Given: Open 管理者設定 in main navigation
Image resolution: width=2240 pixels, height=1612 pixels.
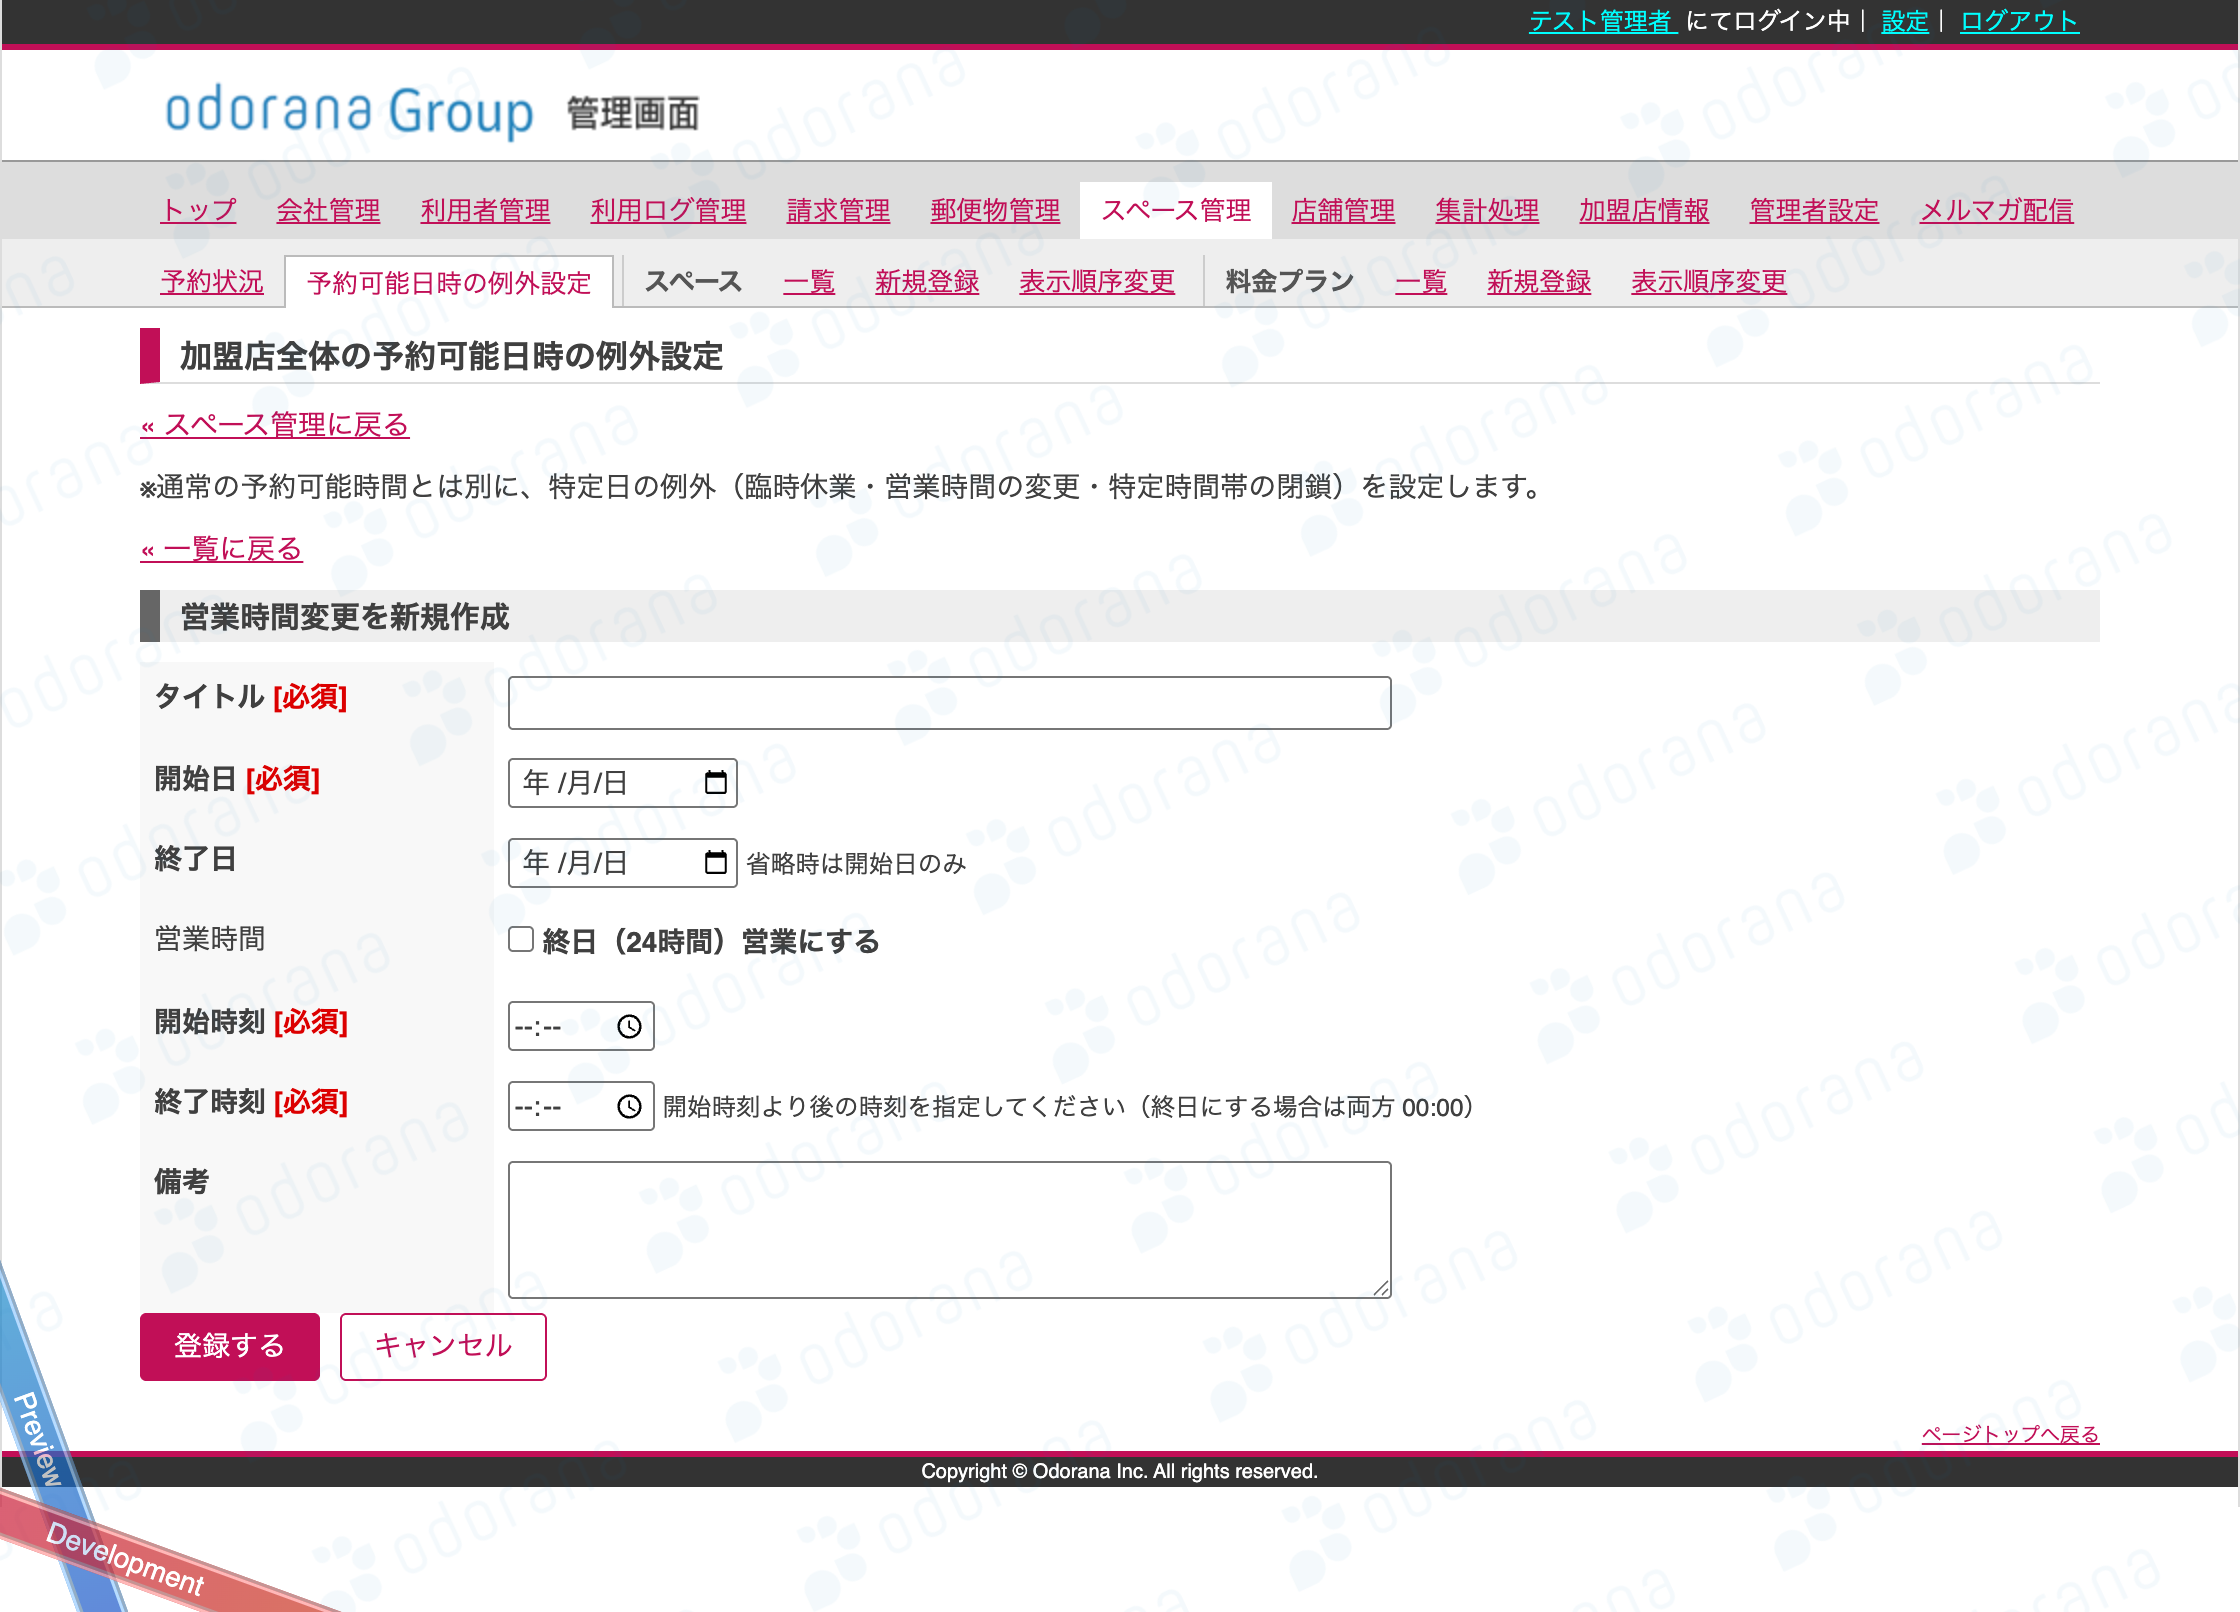Looking at the screenshot, I should [1814, 211].
